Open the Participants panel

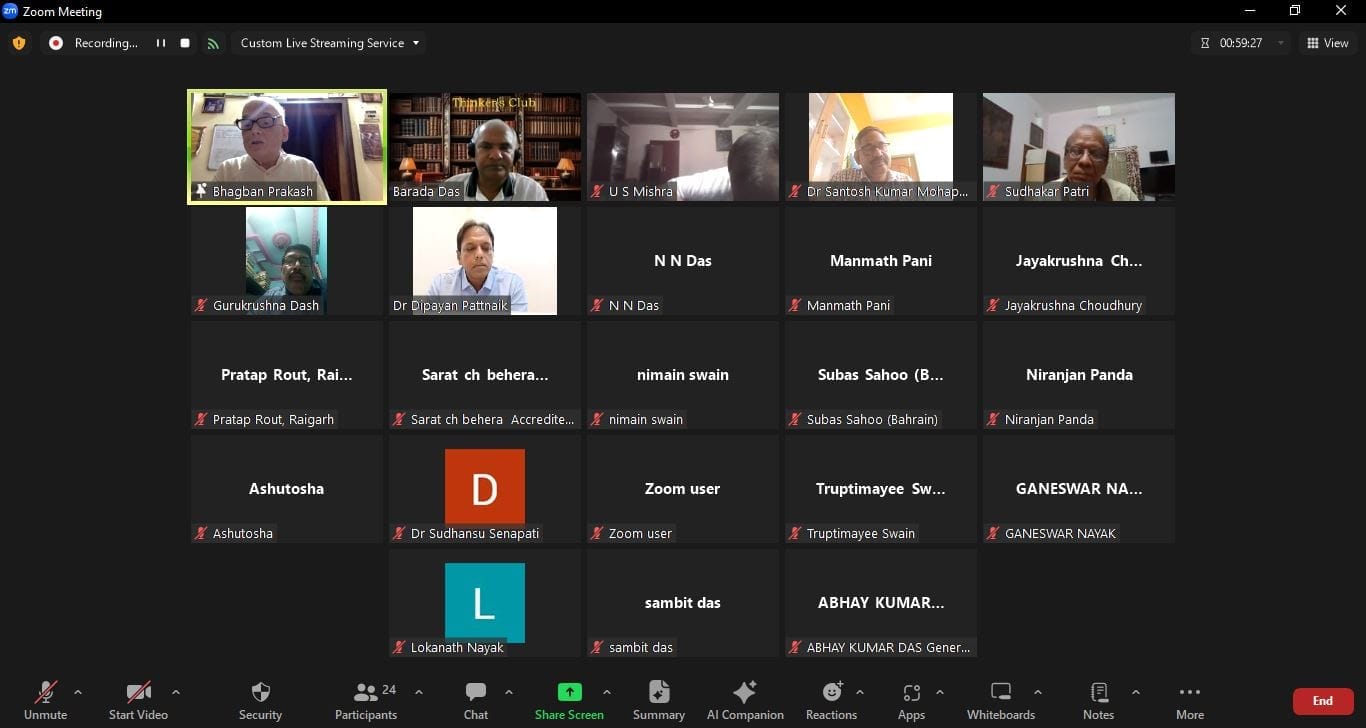click(x=366, y=700)
